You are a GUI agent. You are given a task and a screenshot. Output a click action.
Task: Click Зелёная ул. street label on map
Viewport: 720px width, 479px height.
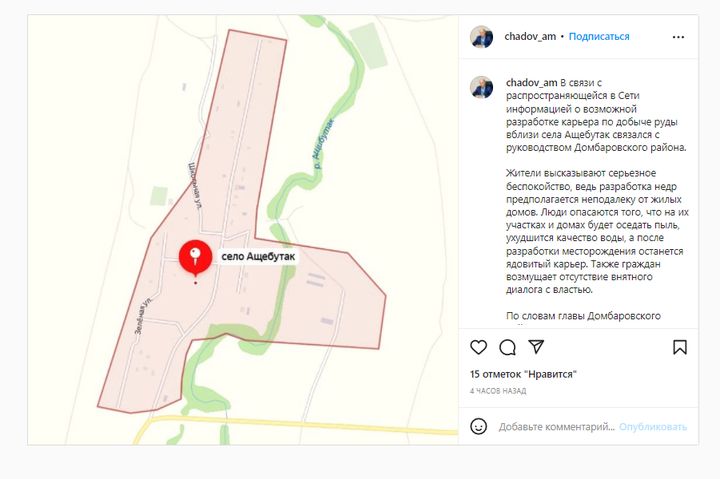click(x=143, y=316)
